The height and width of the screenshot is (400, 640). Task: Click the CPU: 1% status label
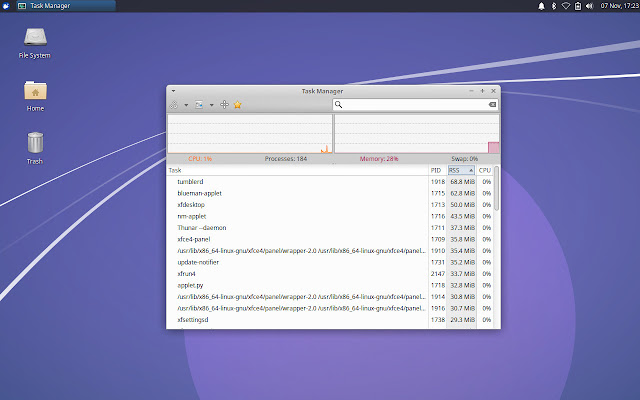pyautogui.click(x=200, y=159)
